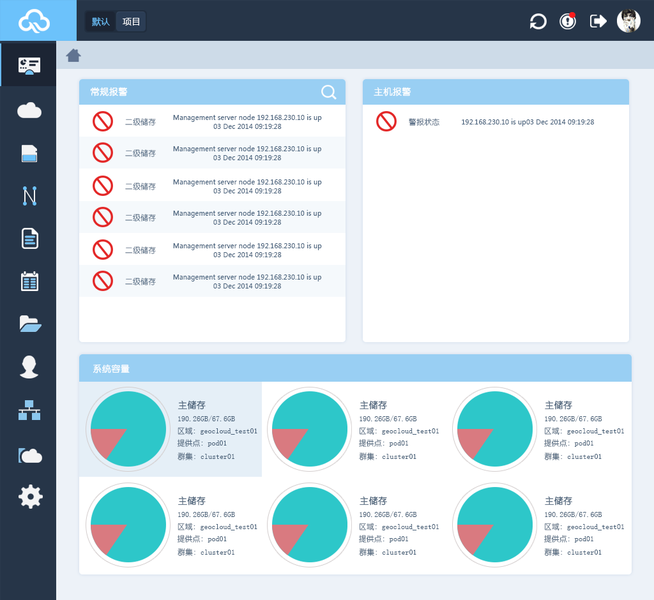654x600 pixels.
Task: Click 192.168.230.10 is up host alert message
Action: [x=528, y=122]
